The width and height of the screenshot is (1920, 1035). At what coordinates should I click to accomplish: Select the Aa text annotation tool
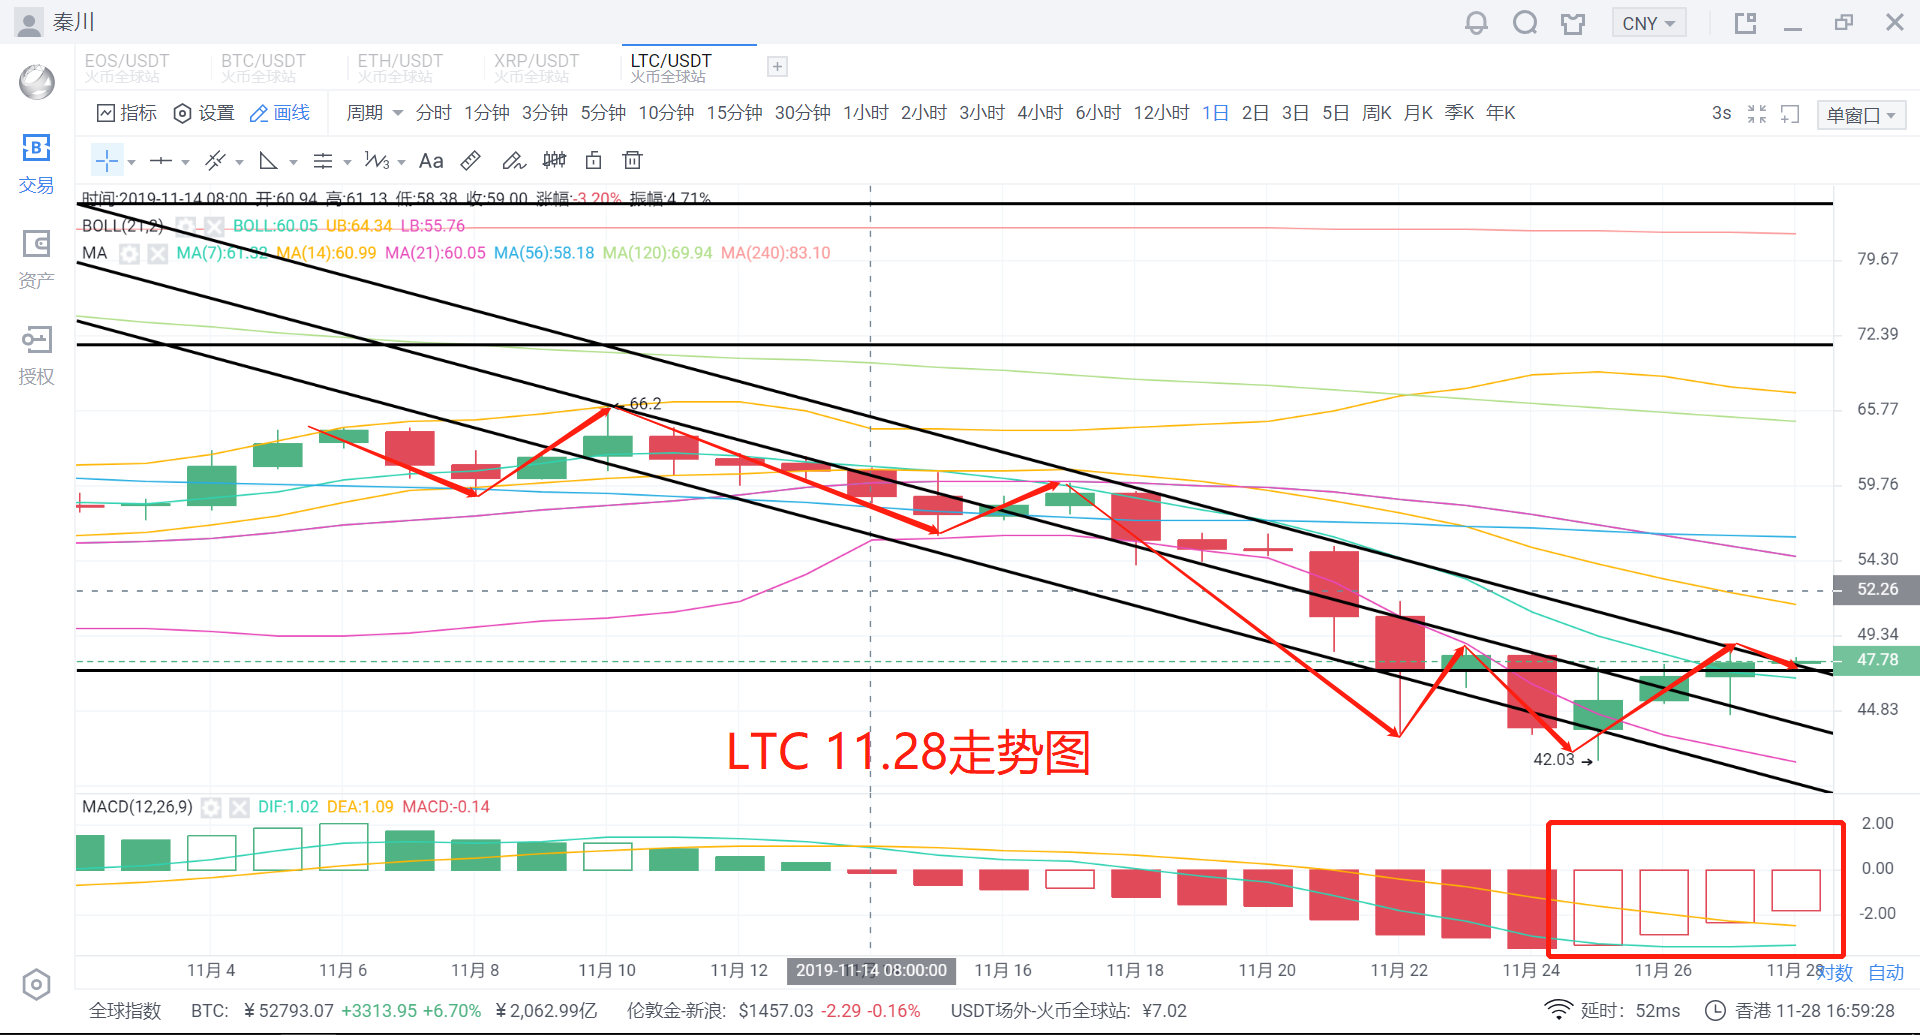431,160
